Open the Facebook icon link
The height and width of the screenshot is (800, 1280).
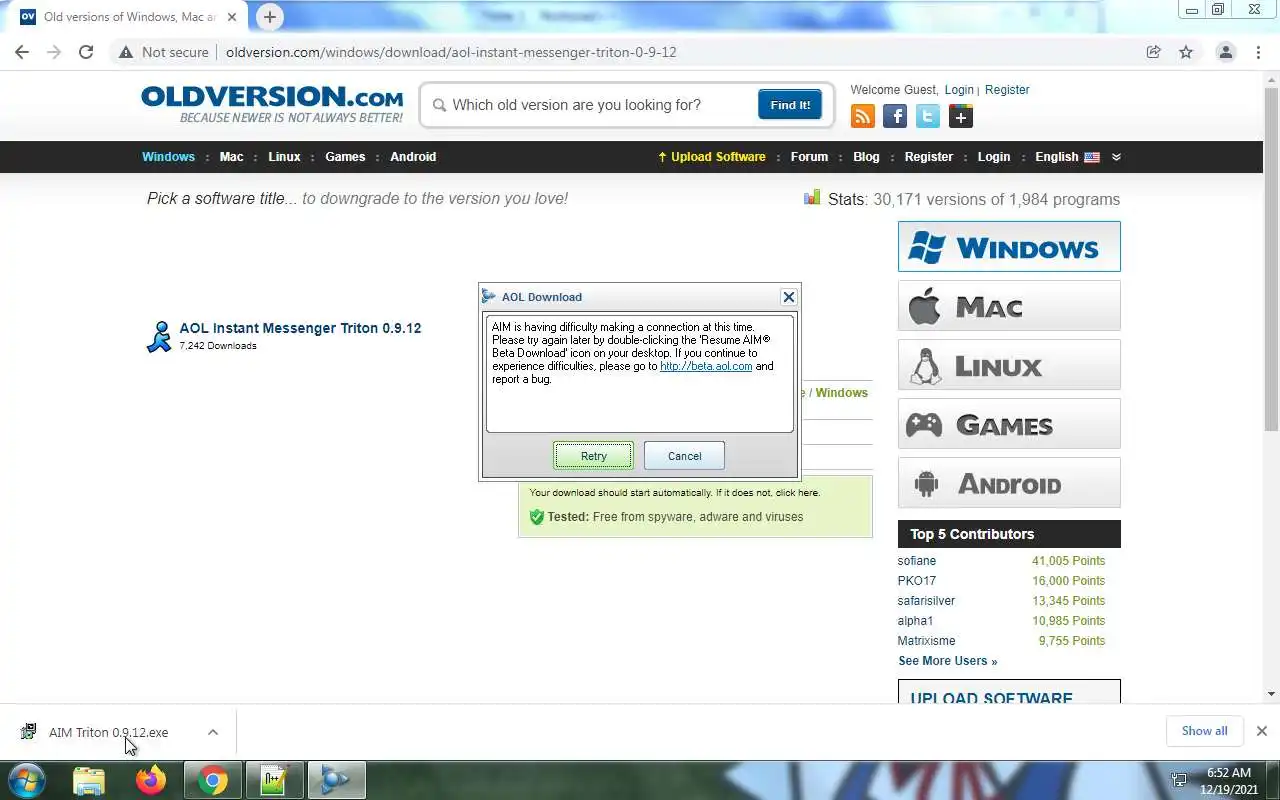tap(895, 117)
